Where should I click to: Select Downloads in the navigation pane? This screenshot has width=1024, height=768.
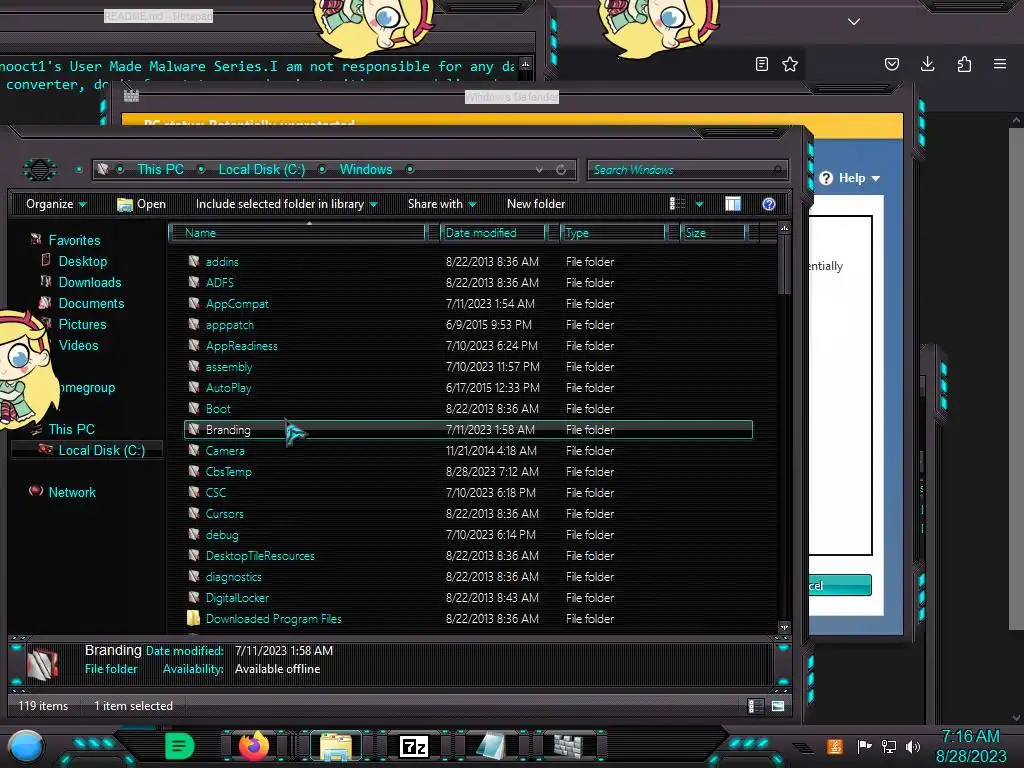tap(89, 282)
